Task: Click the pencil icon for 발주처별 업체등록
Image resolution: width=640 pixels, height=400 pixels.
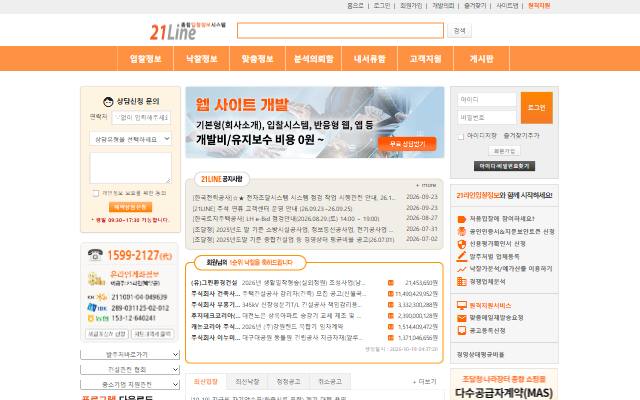Action: point(462,256)
